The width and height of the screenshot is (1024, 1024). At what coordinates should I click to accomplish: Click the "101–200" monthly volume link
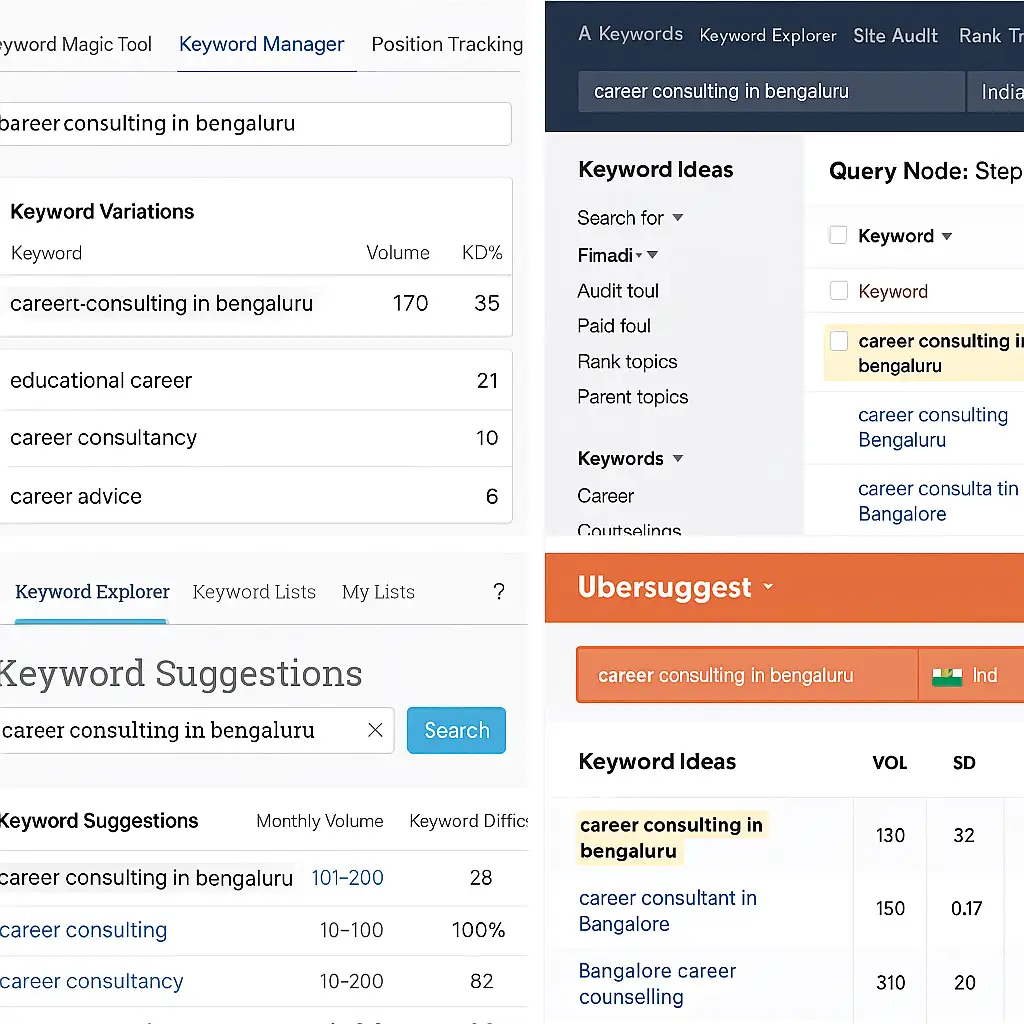tap(347, 878)
